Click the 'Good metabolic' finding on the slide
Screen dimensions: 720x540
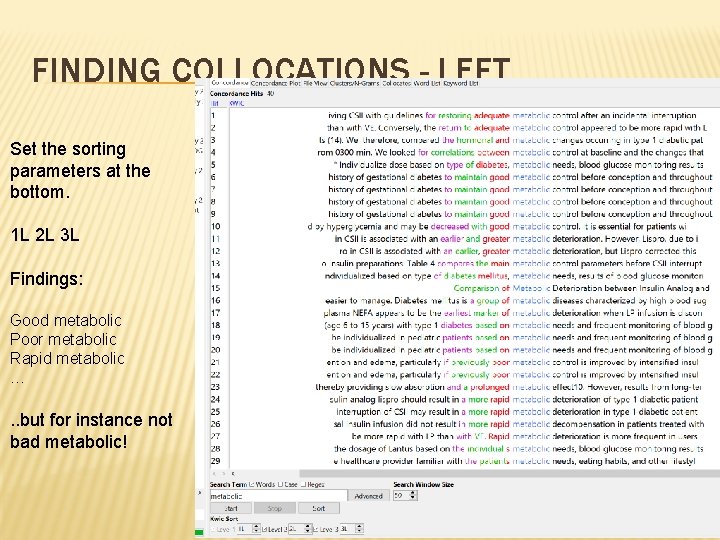tap(66, 320)
